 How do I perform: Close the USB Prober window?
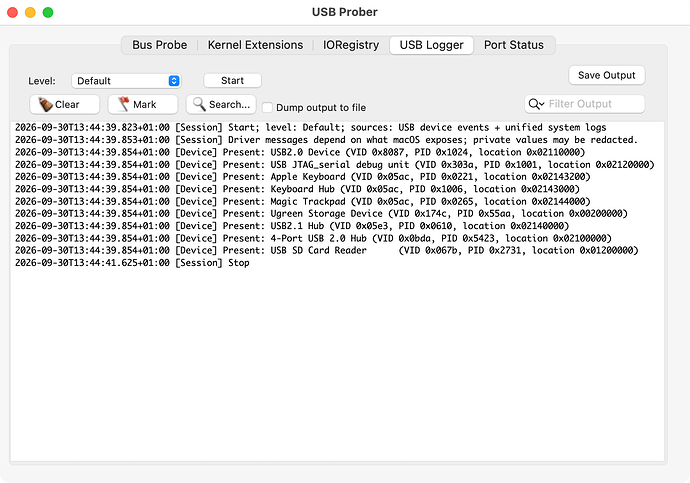[x=12, y=12]
